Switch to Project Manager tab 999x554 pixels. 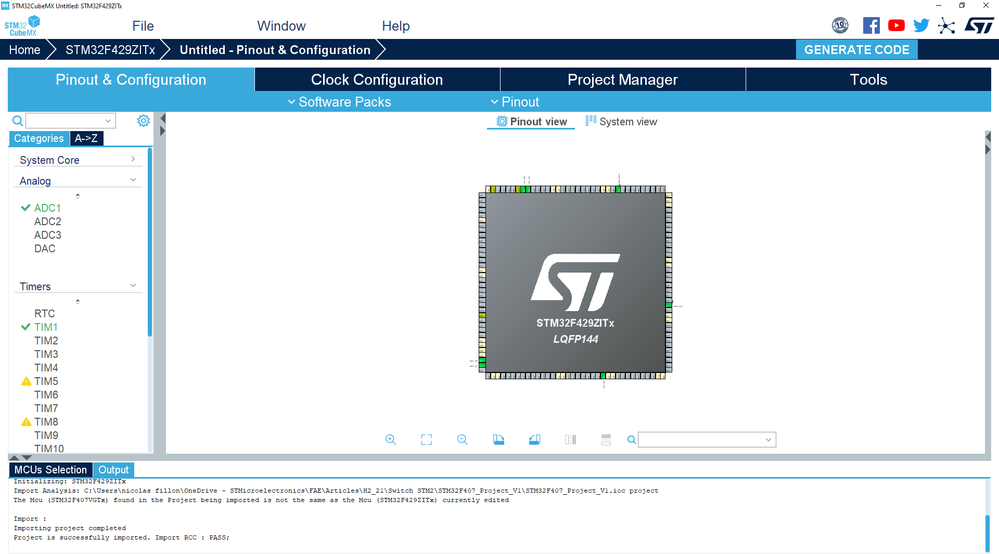click(x=622, y=80)
